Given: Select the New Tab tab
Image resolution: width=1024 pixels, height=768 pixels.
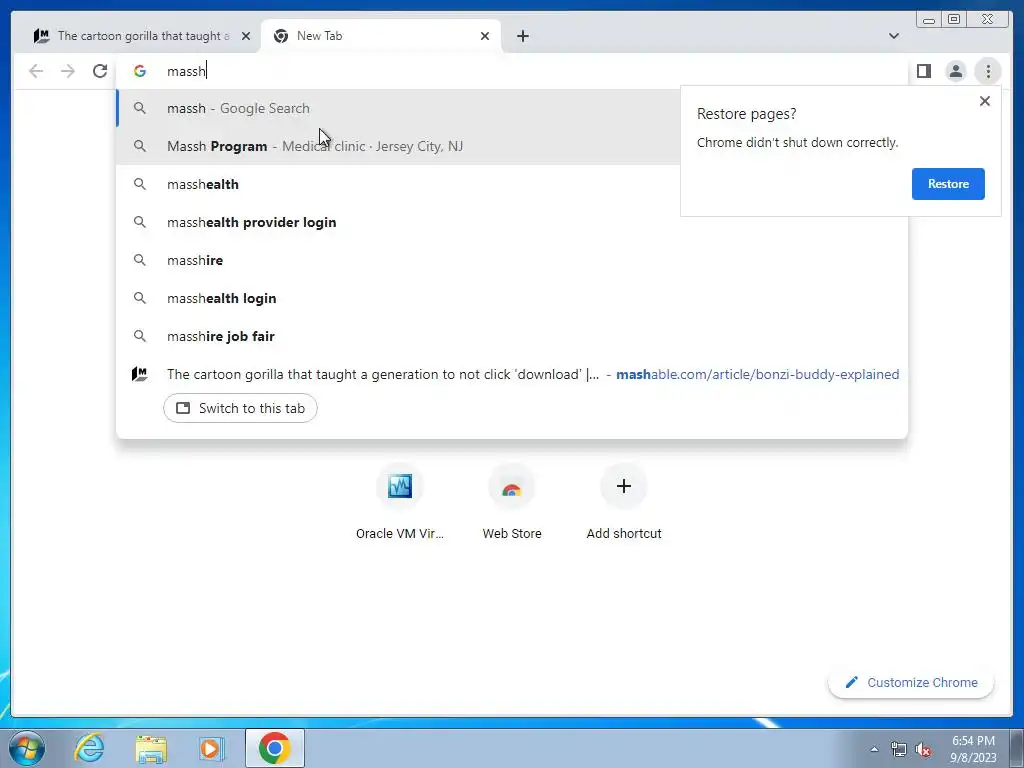Looking at the screenshot, I should coord(381,36).
